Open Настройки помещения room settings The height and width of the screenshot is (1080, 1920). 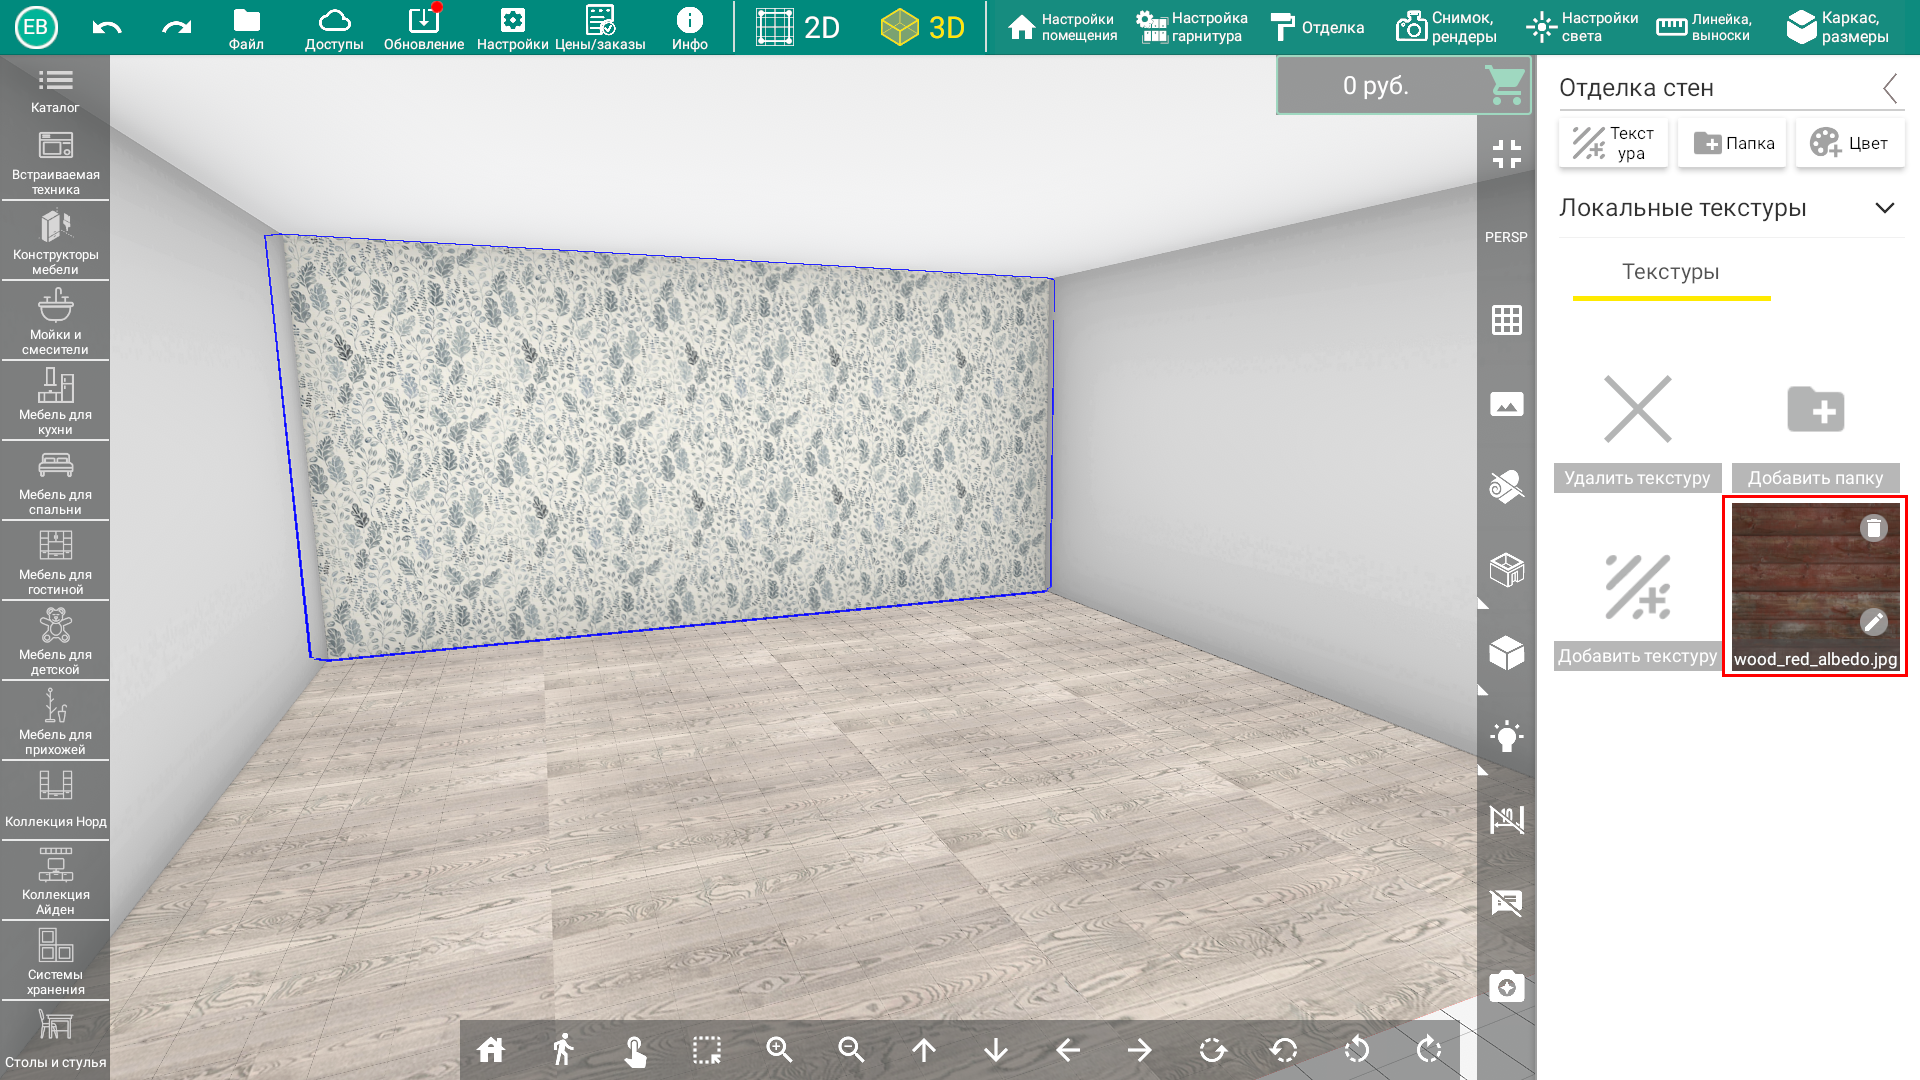[x=1062, y=27]
